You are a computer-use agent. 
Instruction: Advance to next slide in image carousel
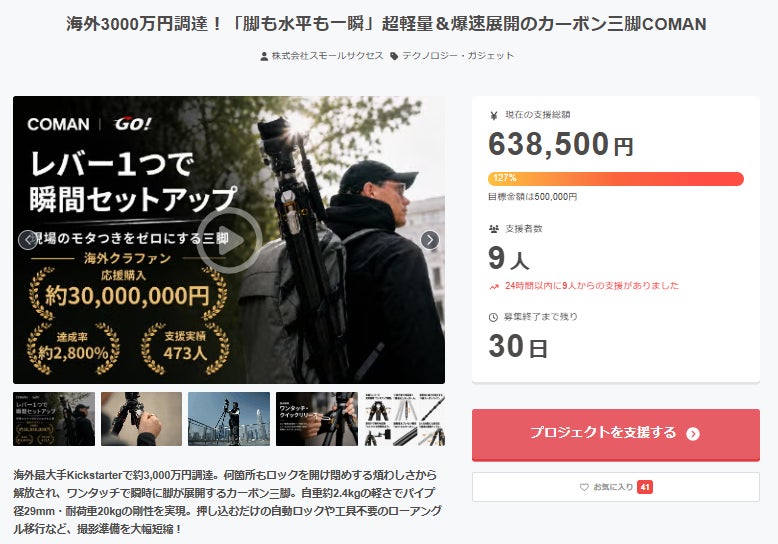coord(430,240)
